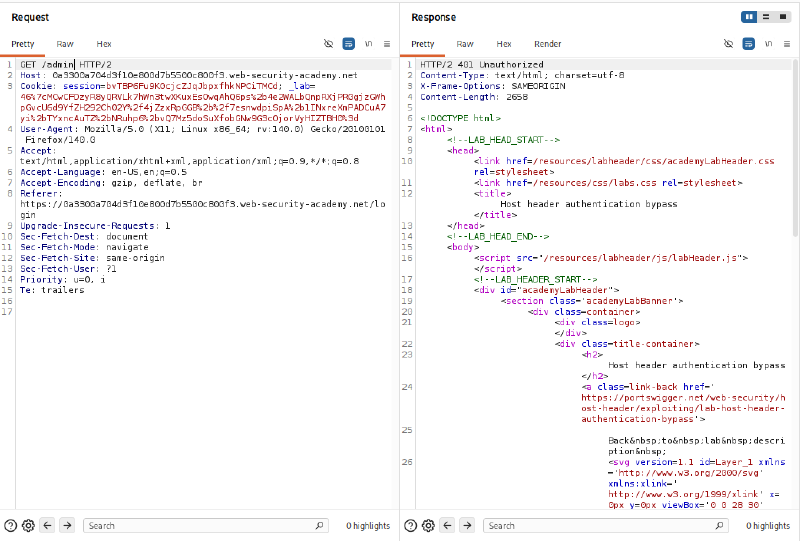Click the Response panel vertical scrollbar

(796, 148)
